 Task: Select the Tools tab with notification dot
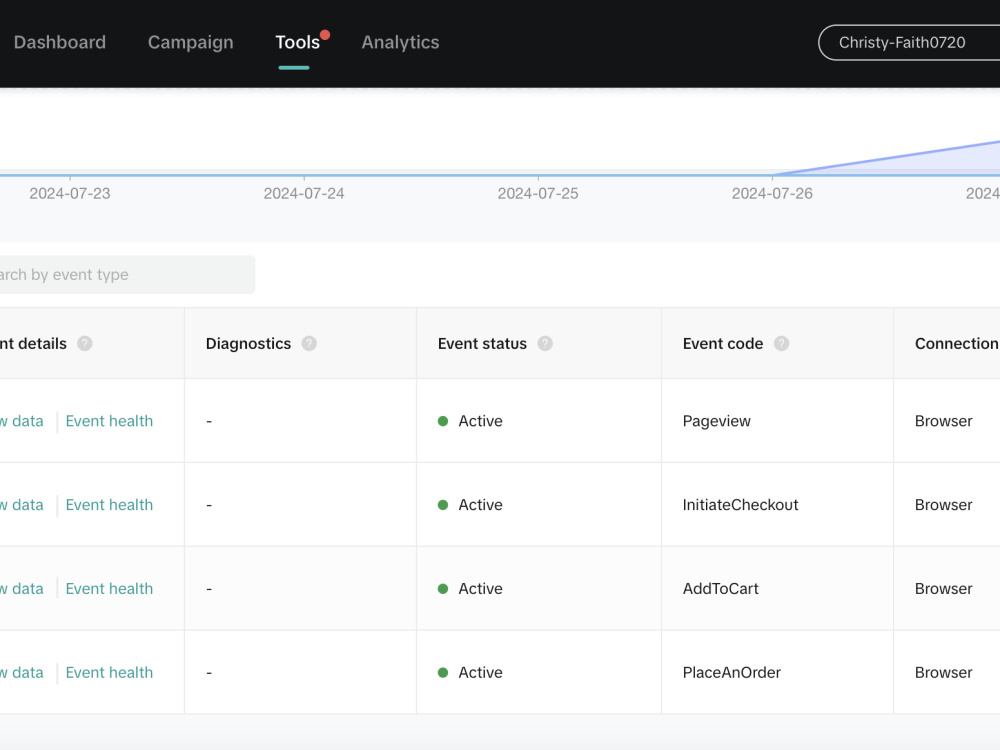tap(297, 42)
